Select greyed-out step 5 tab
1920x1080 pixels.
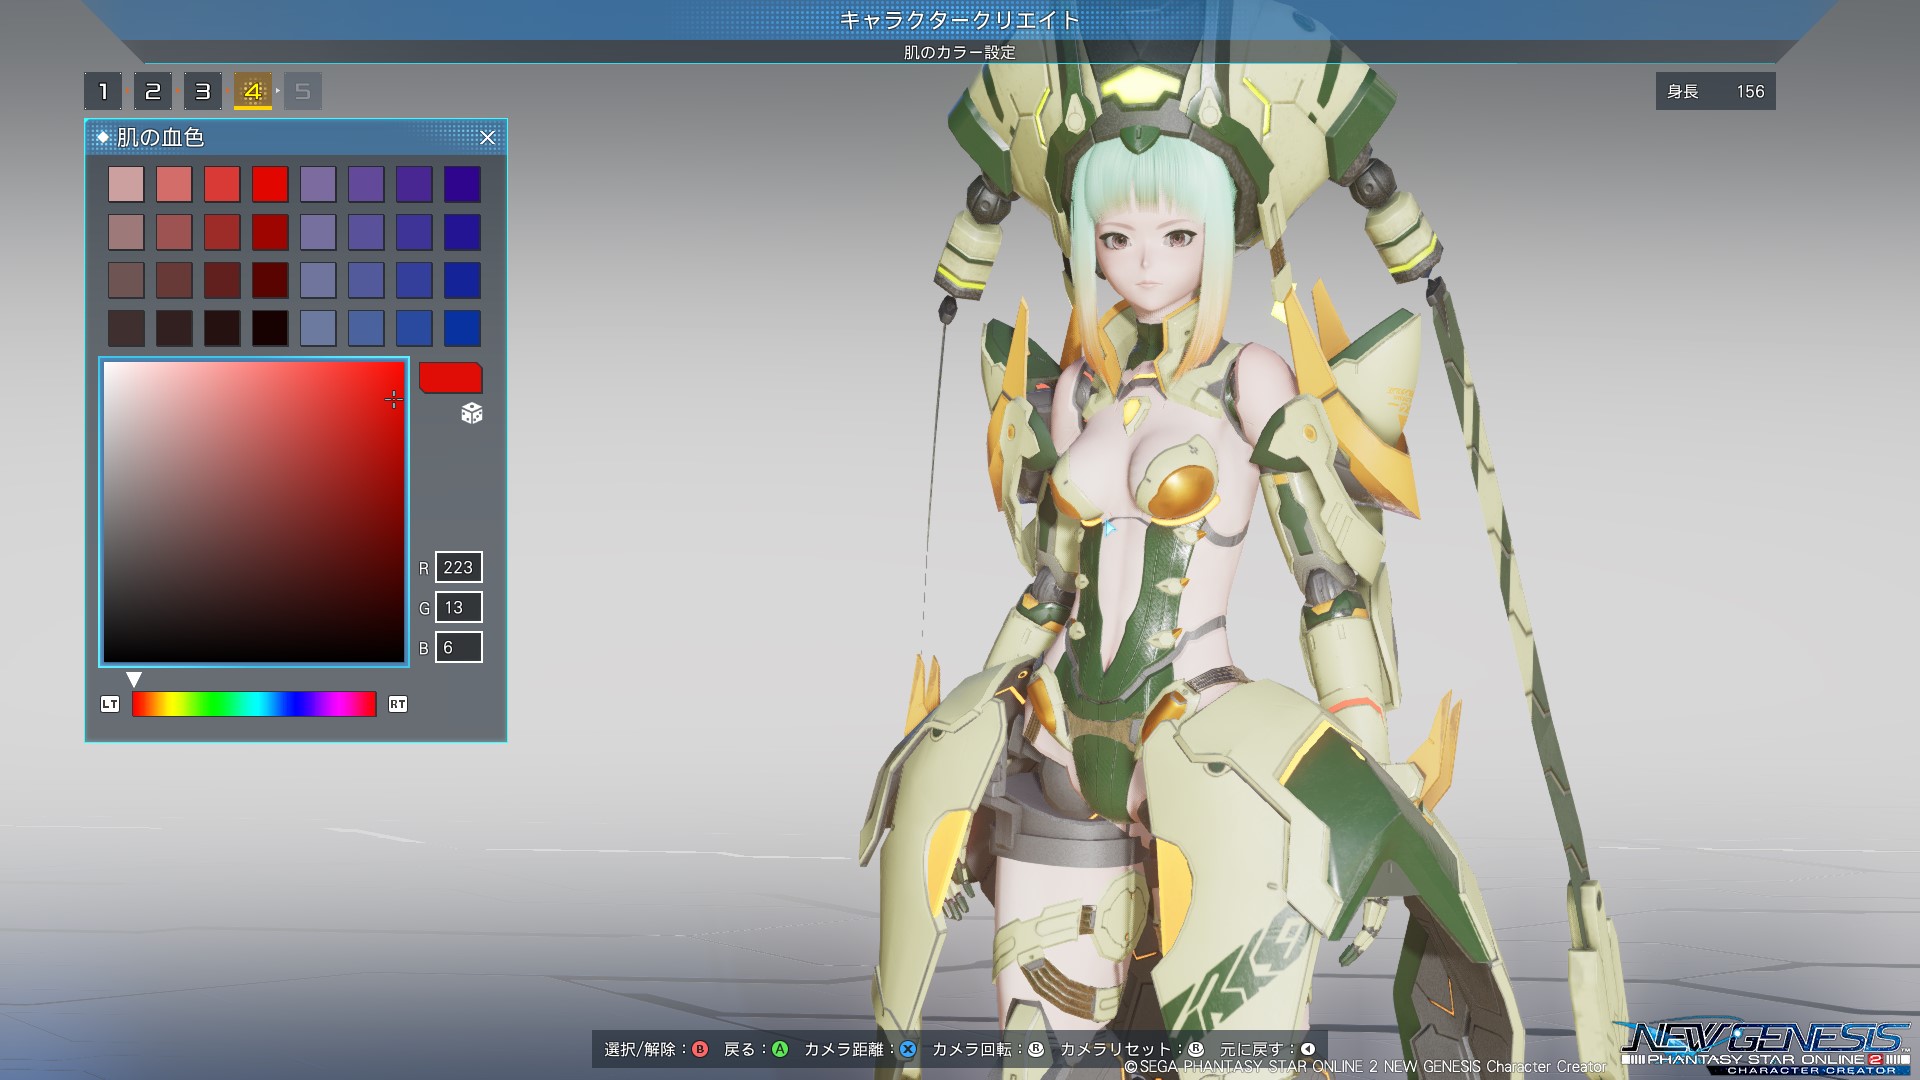click(x=303, y=92)
